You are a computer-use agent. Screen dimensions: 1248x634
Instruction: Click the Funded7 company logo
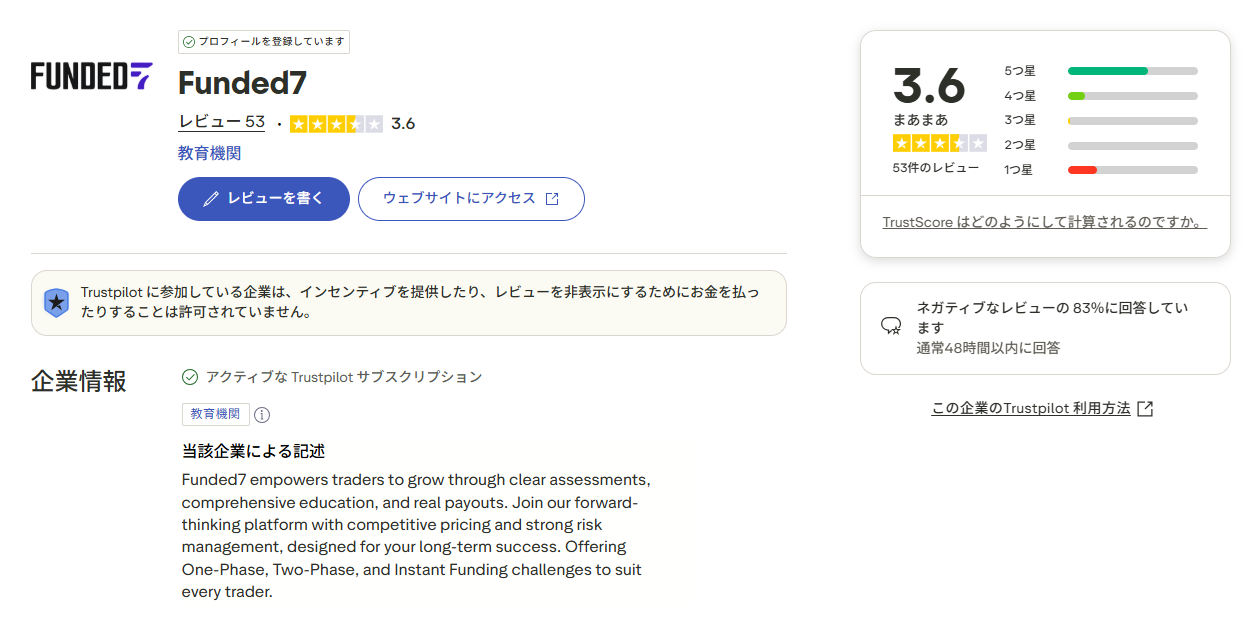click(91, 76)
